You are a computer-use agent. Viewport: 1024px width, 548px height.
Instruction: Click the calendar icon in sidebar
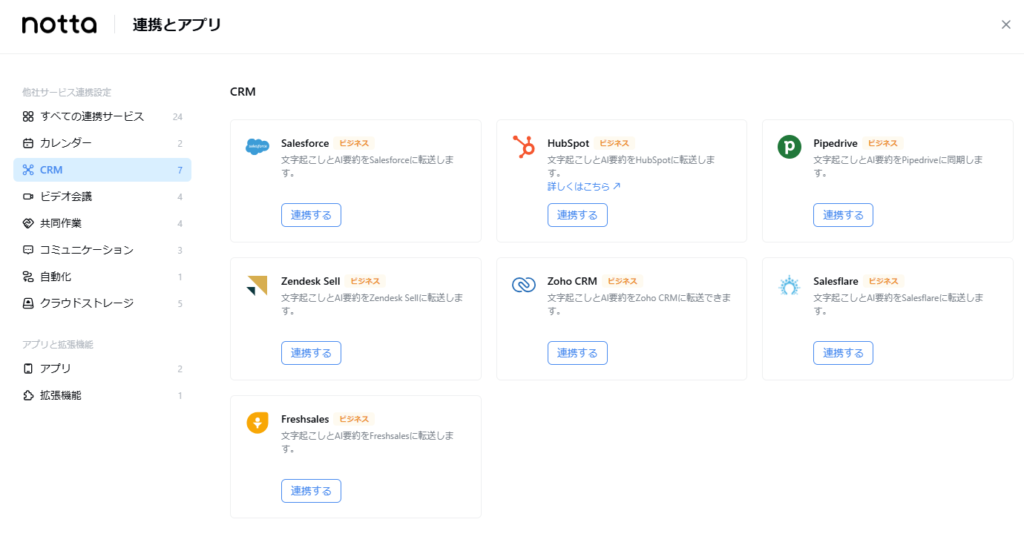click(28, 143)
